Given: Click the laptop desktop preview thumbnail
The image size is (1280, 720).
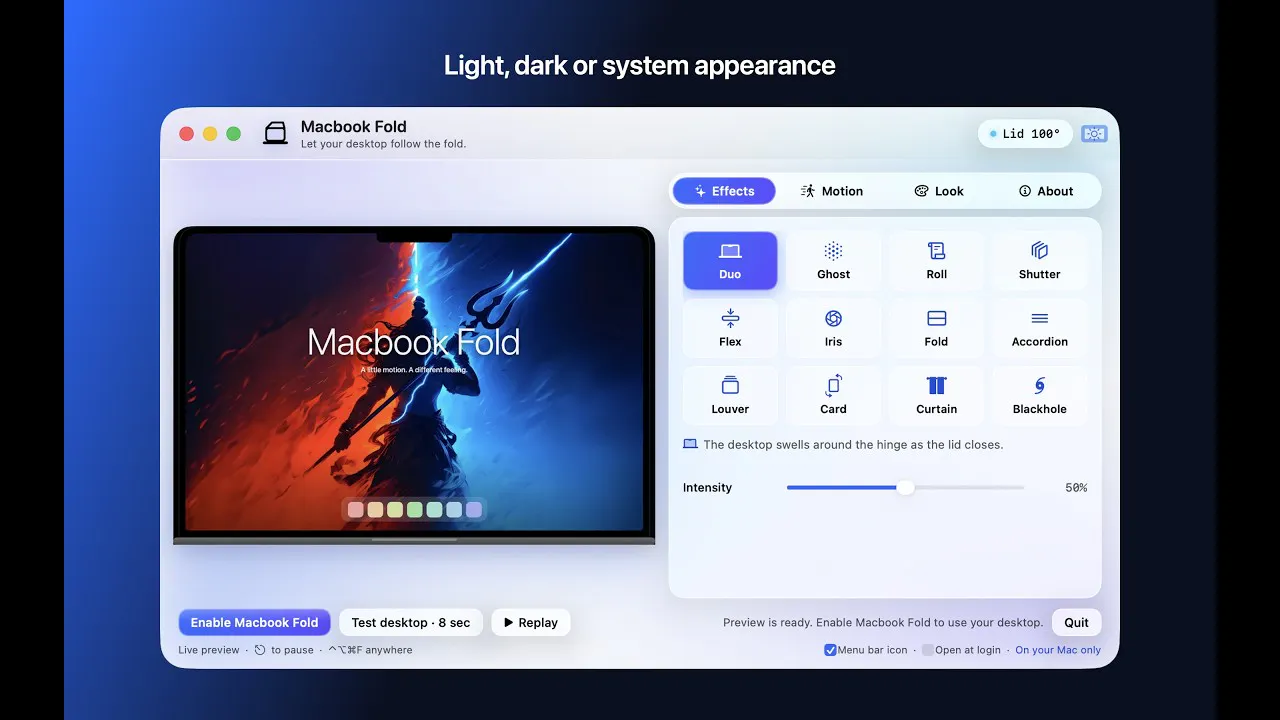Looking at the screenshot, I should pyautogui.click(x=414, y=385).
